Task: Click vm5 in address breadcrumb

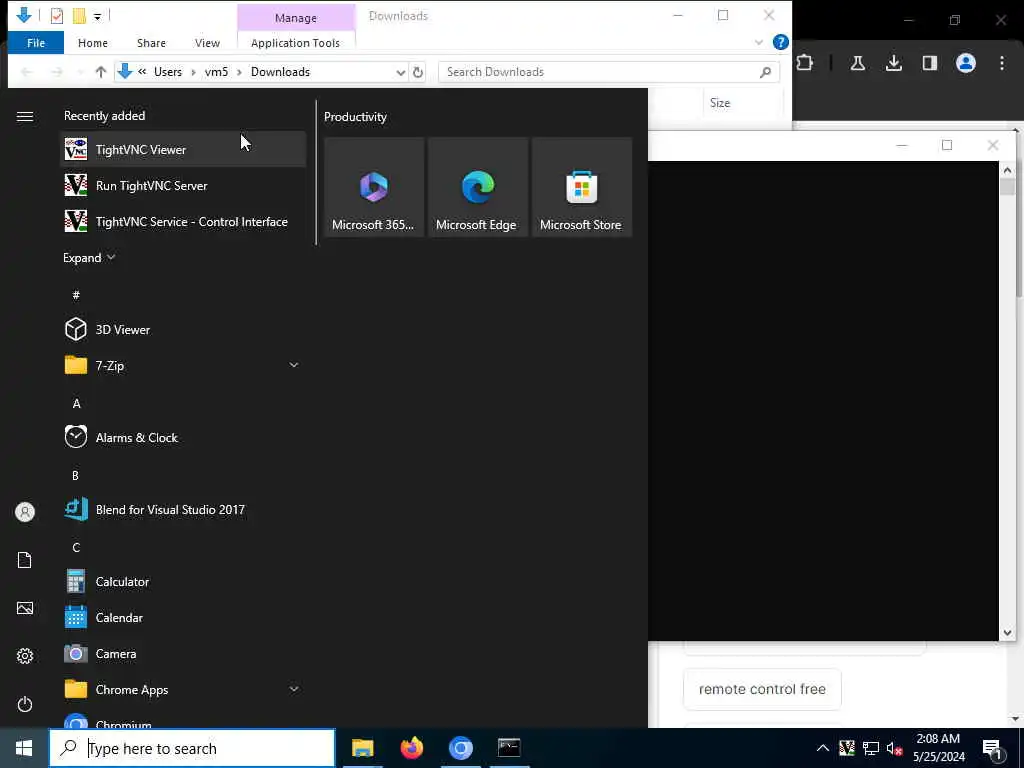Action: [216, 72]
